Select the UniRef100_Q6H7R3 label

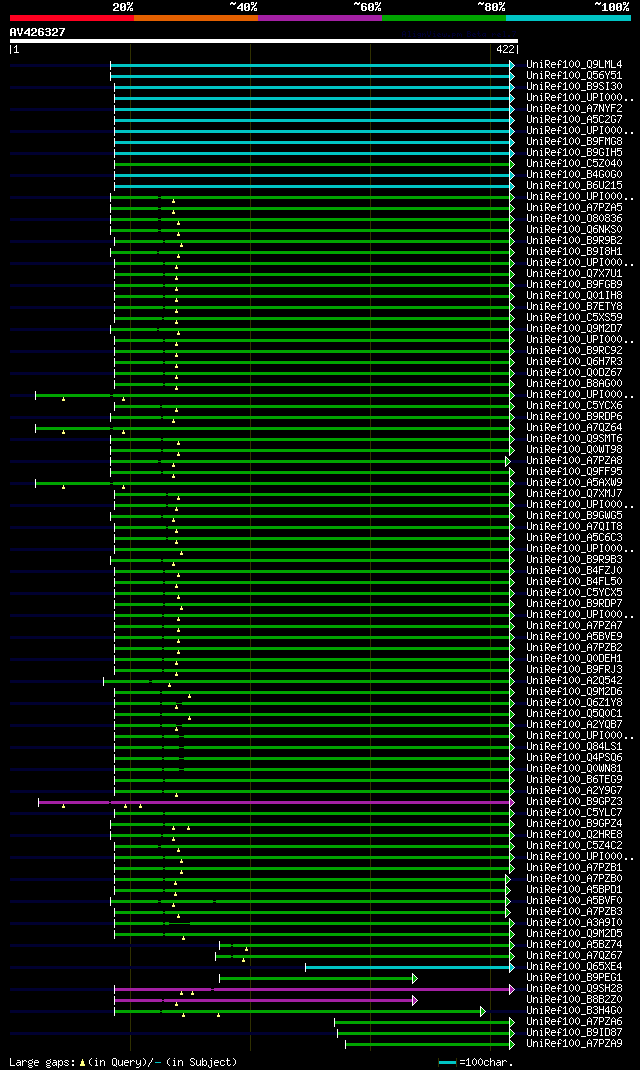click(574, 362)
